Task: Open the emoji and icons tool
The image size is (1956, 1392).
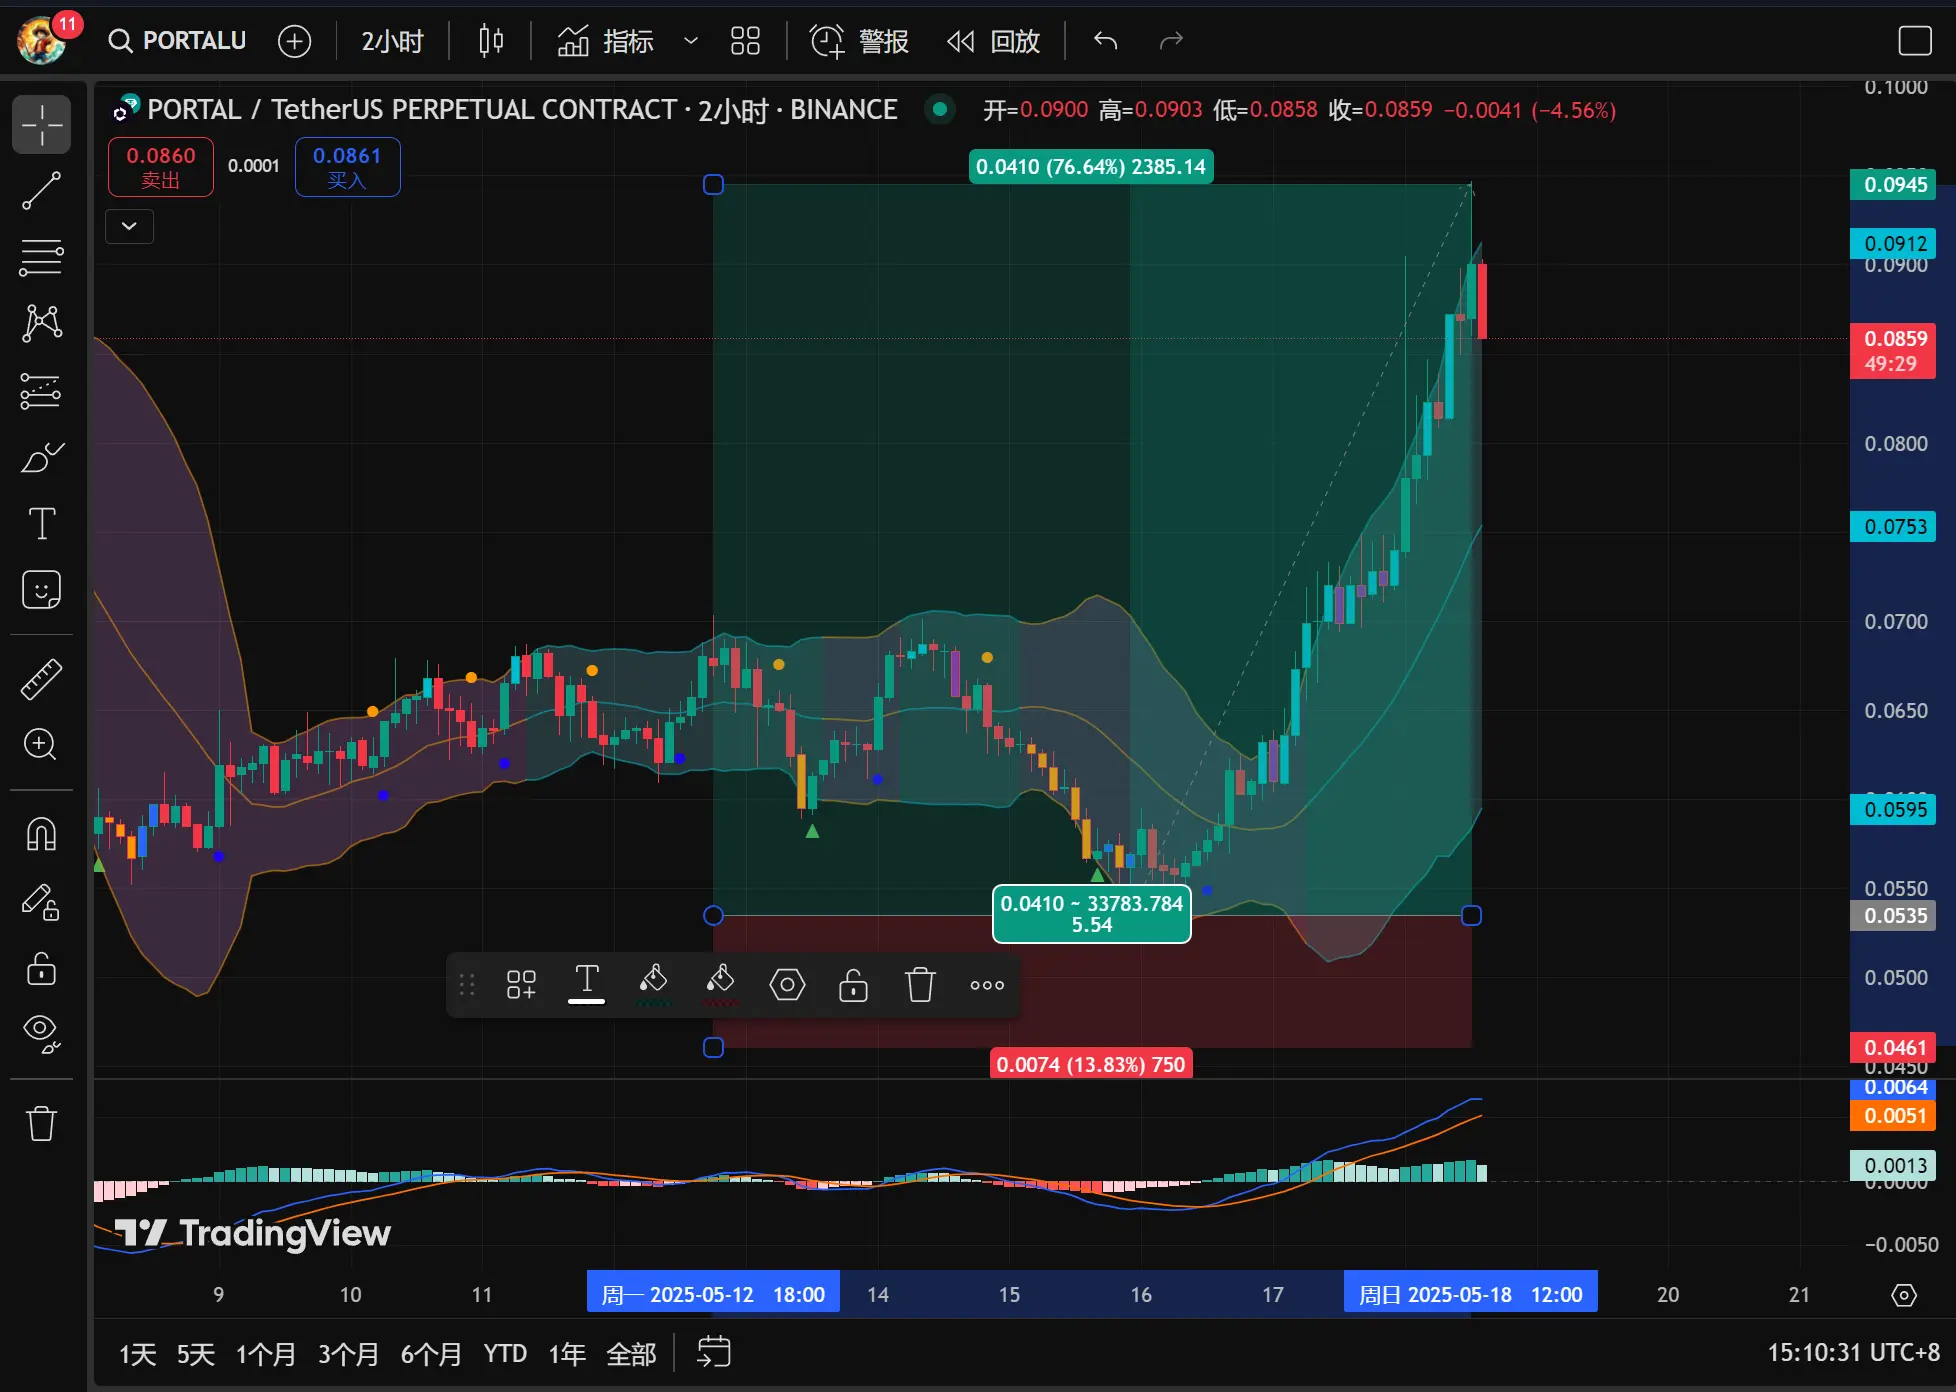Action: coord(41,590)
